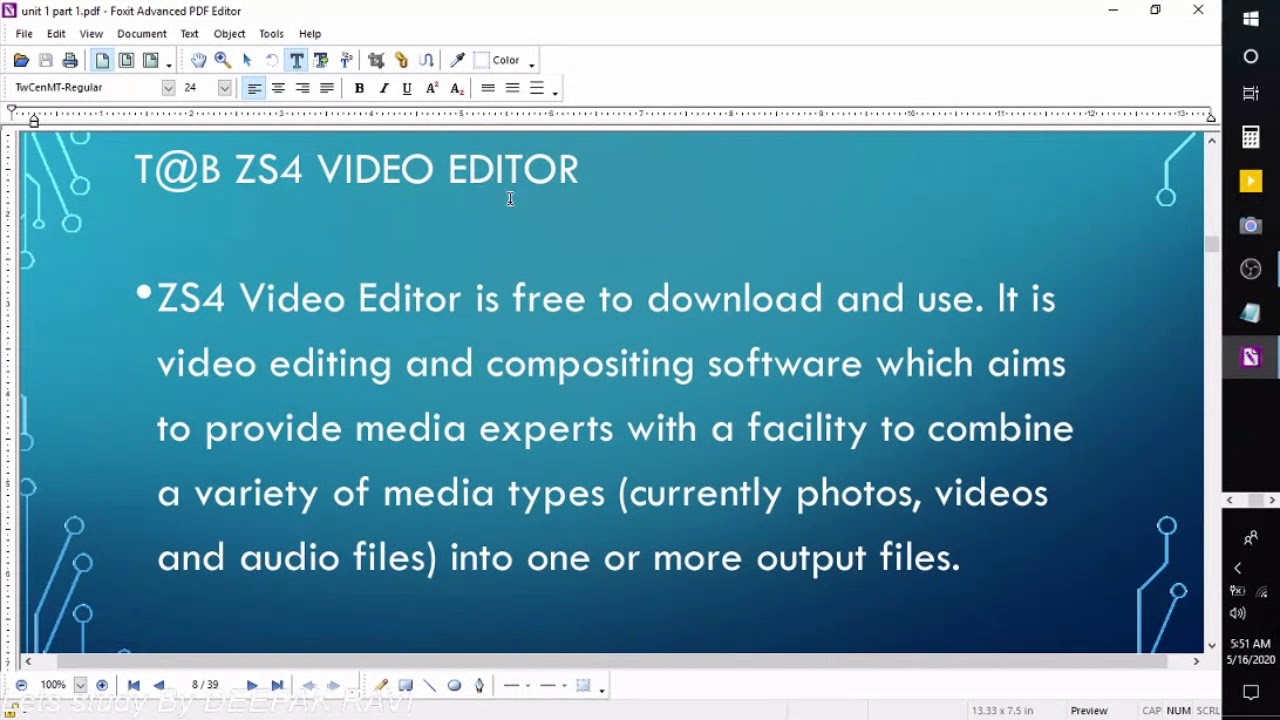Select second page layout view icon
1280x720 pixels.
click(x=126, y=61)
